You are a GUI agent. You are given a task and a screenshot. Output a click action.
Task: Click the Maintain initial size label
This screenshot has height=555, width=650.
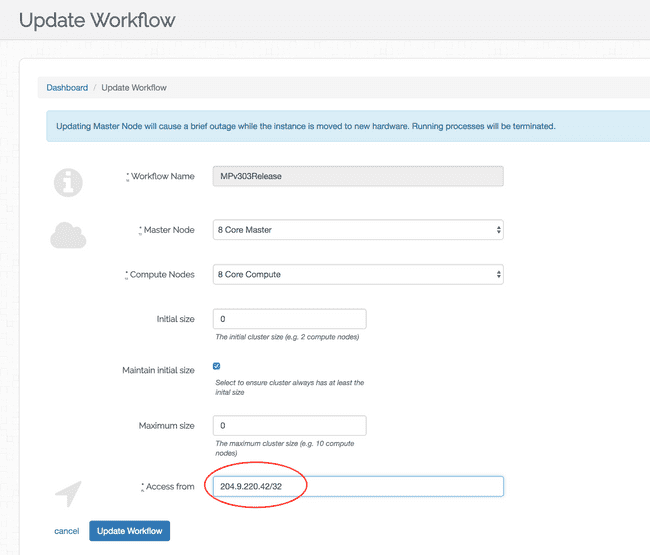click(158, 370)
